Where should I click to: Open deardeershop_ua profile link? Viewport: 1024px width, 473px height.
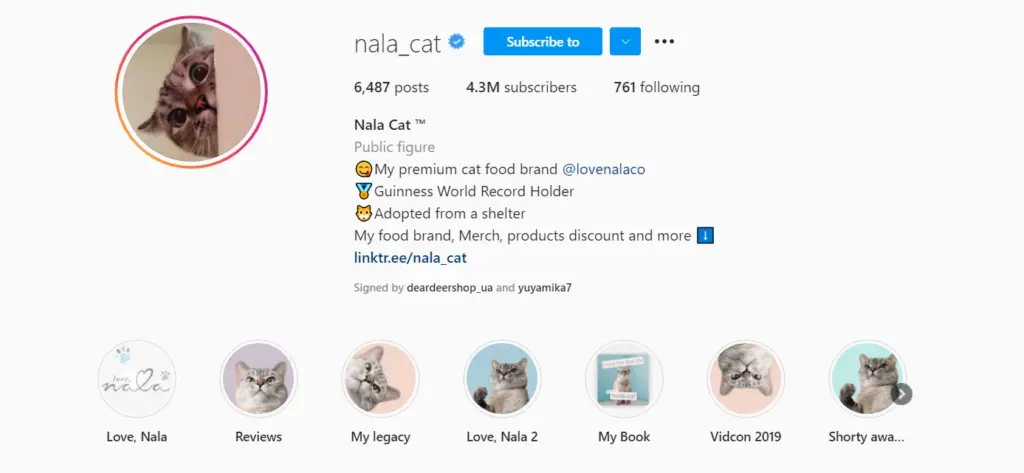(x=449, y=288)
